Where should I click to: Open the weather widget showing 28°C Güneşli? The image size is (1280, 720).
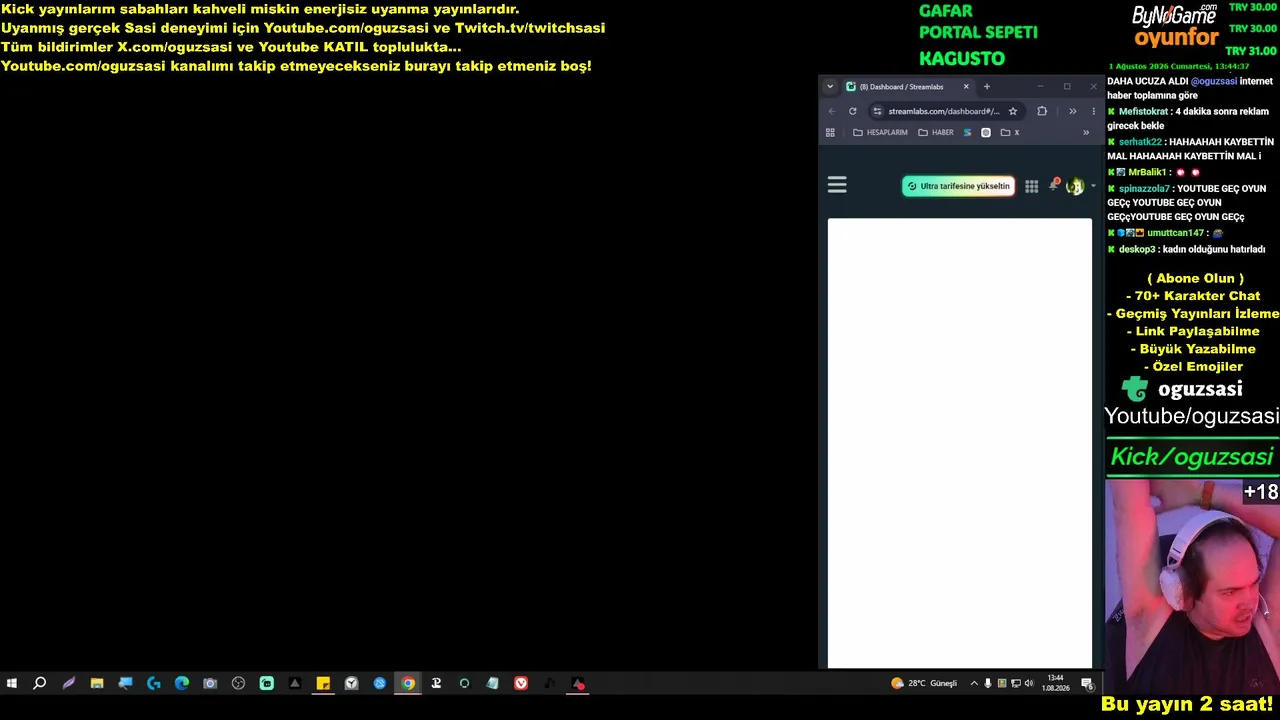click(924, 684)
